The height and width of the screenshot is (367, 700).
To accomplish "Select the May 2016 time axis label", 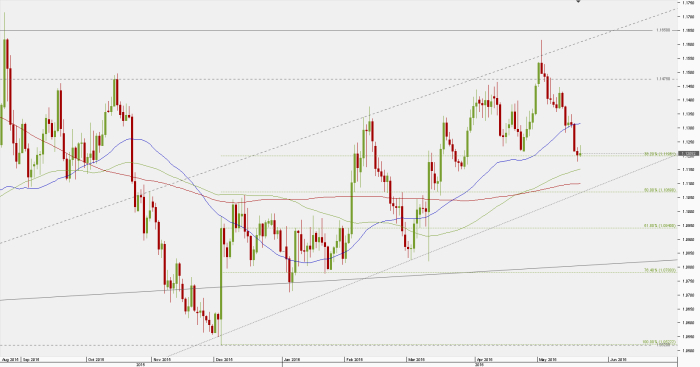I will click(x=547, y=359).
